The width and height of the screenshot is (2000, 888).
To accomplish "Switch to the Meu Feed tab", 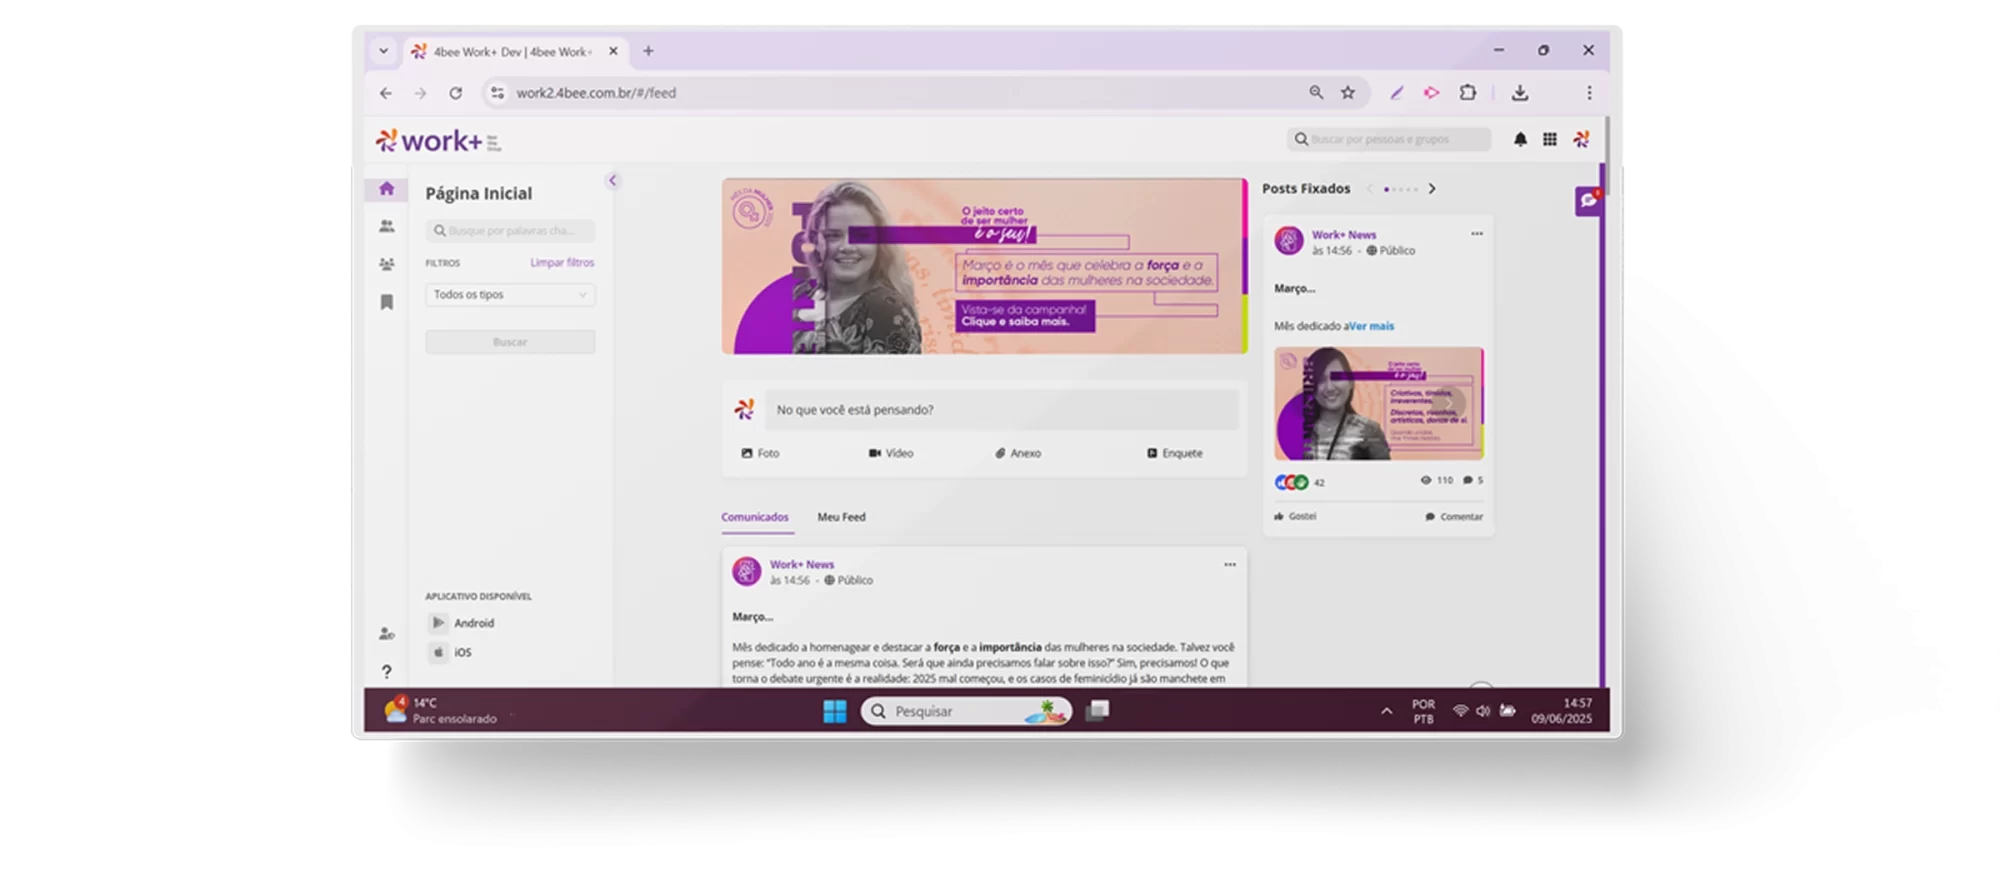I will (841, 517).
